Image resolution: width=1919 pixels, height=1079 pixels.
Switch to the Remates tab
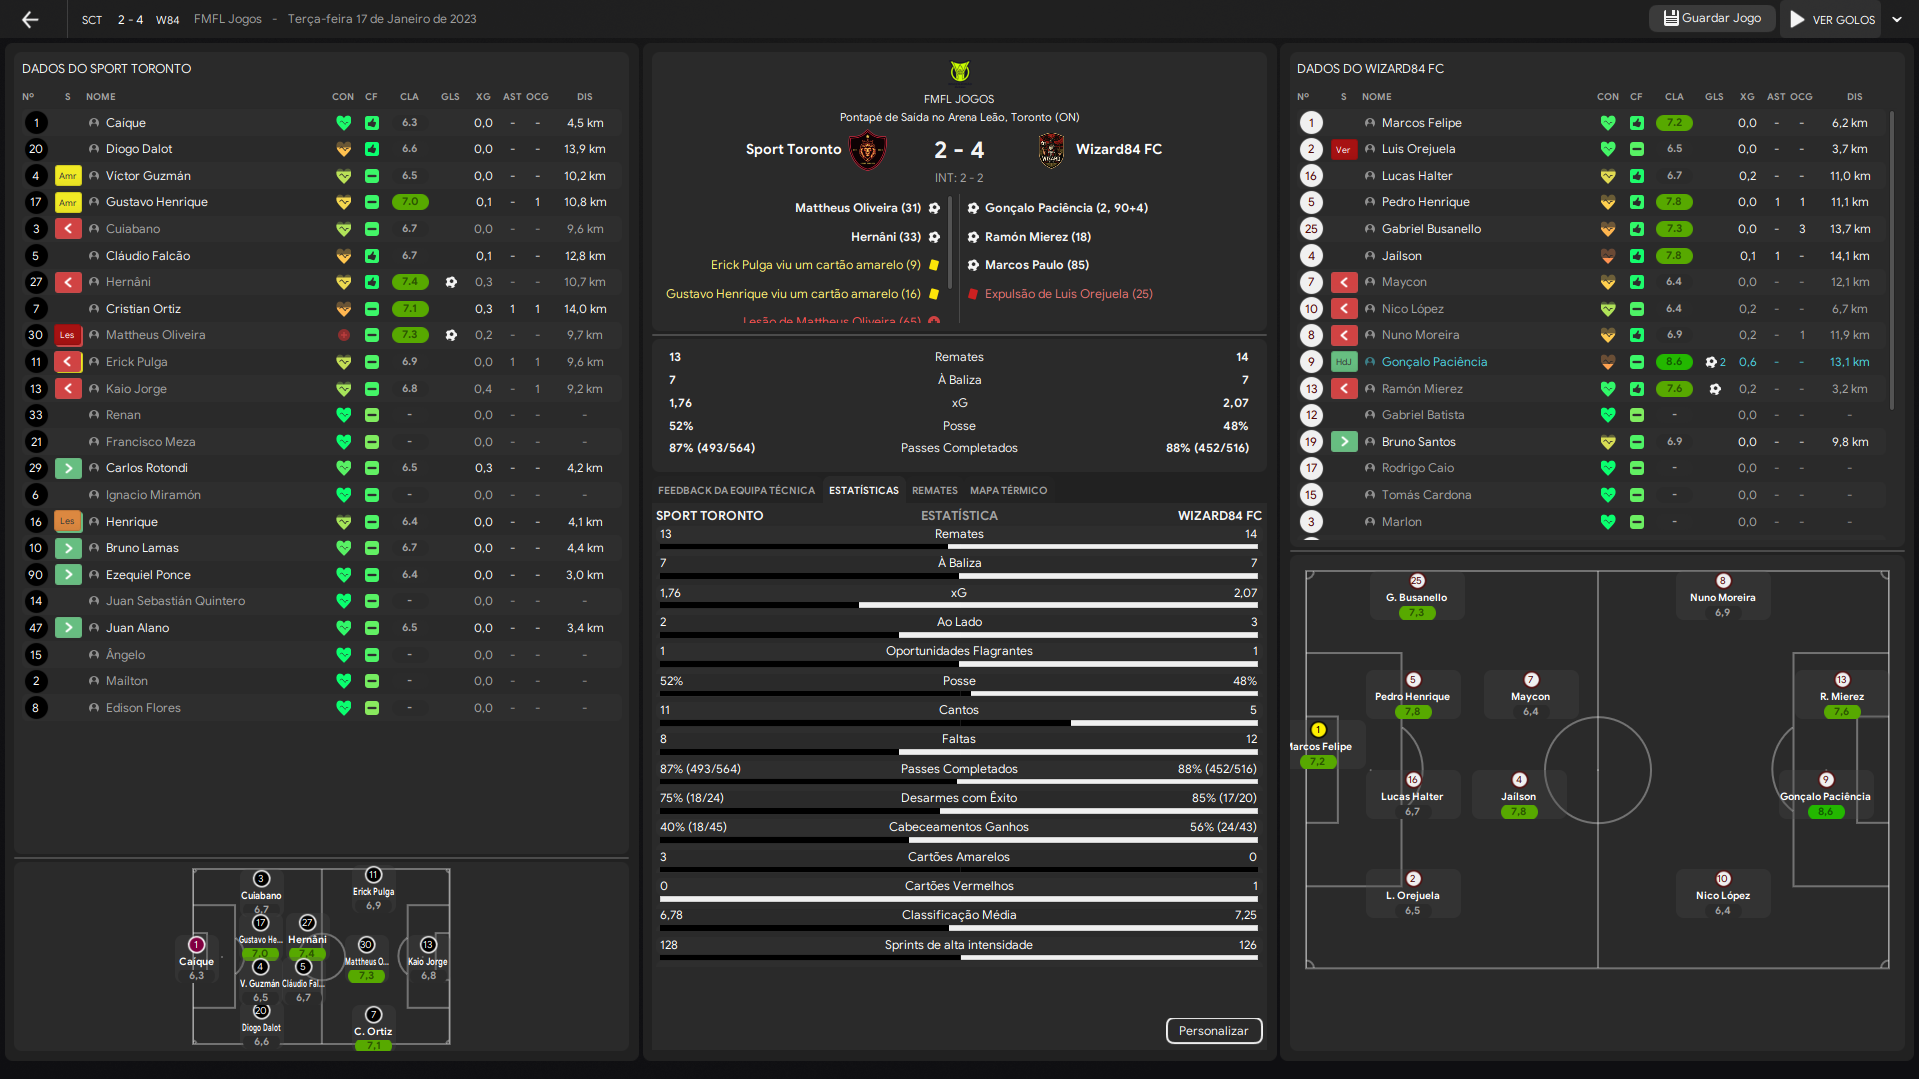pos(934,491)
